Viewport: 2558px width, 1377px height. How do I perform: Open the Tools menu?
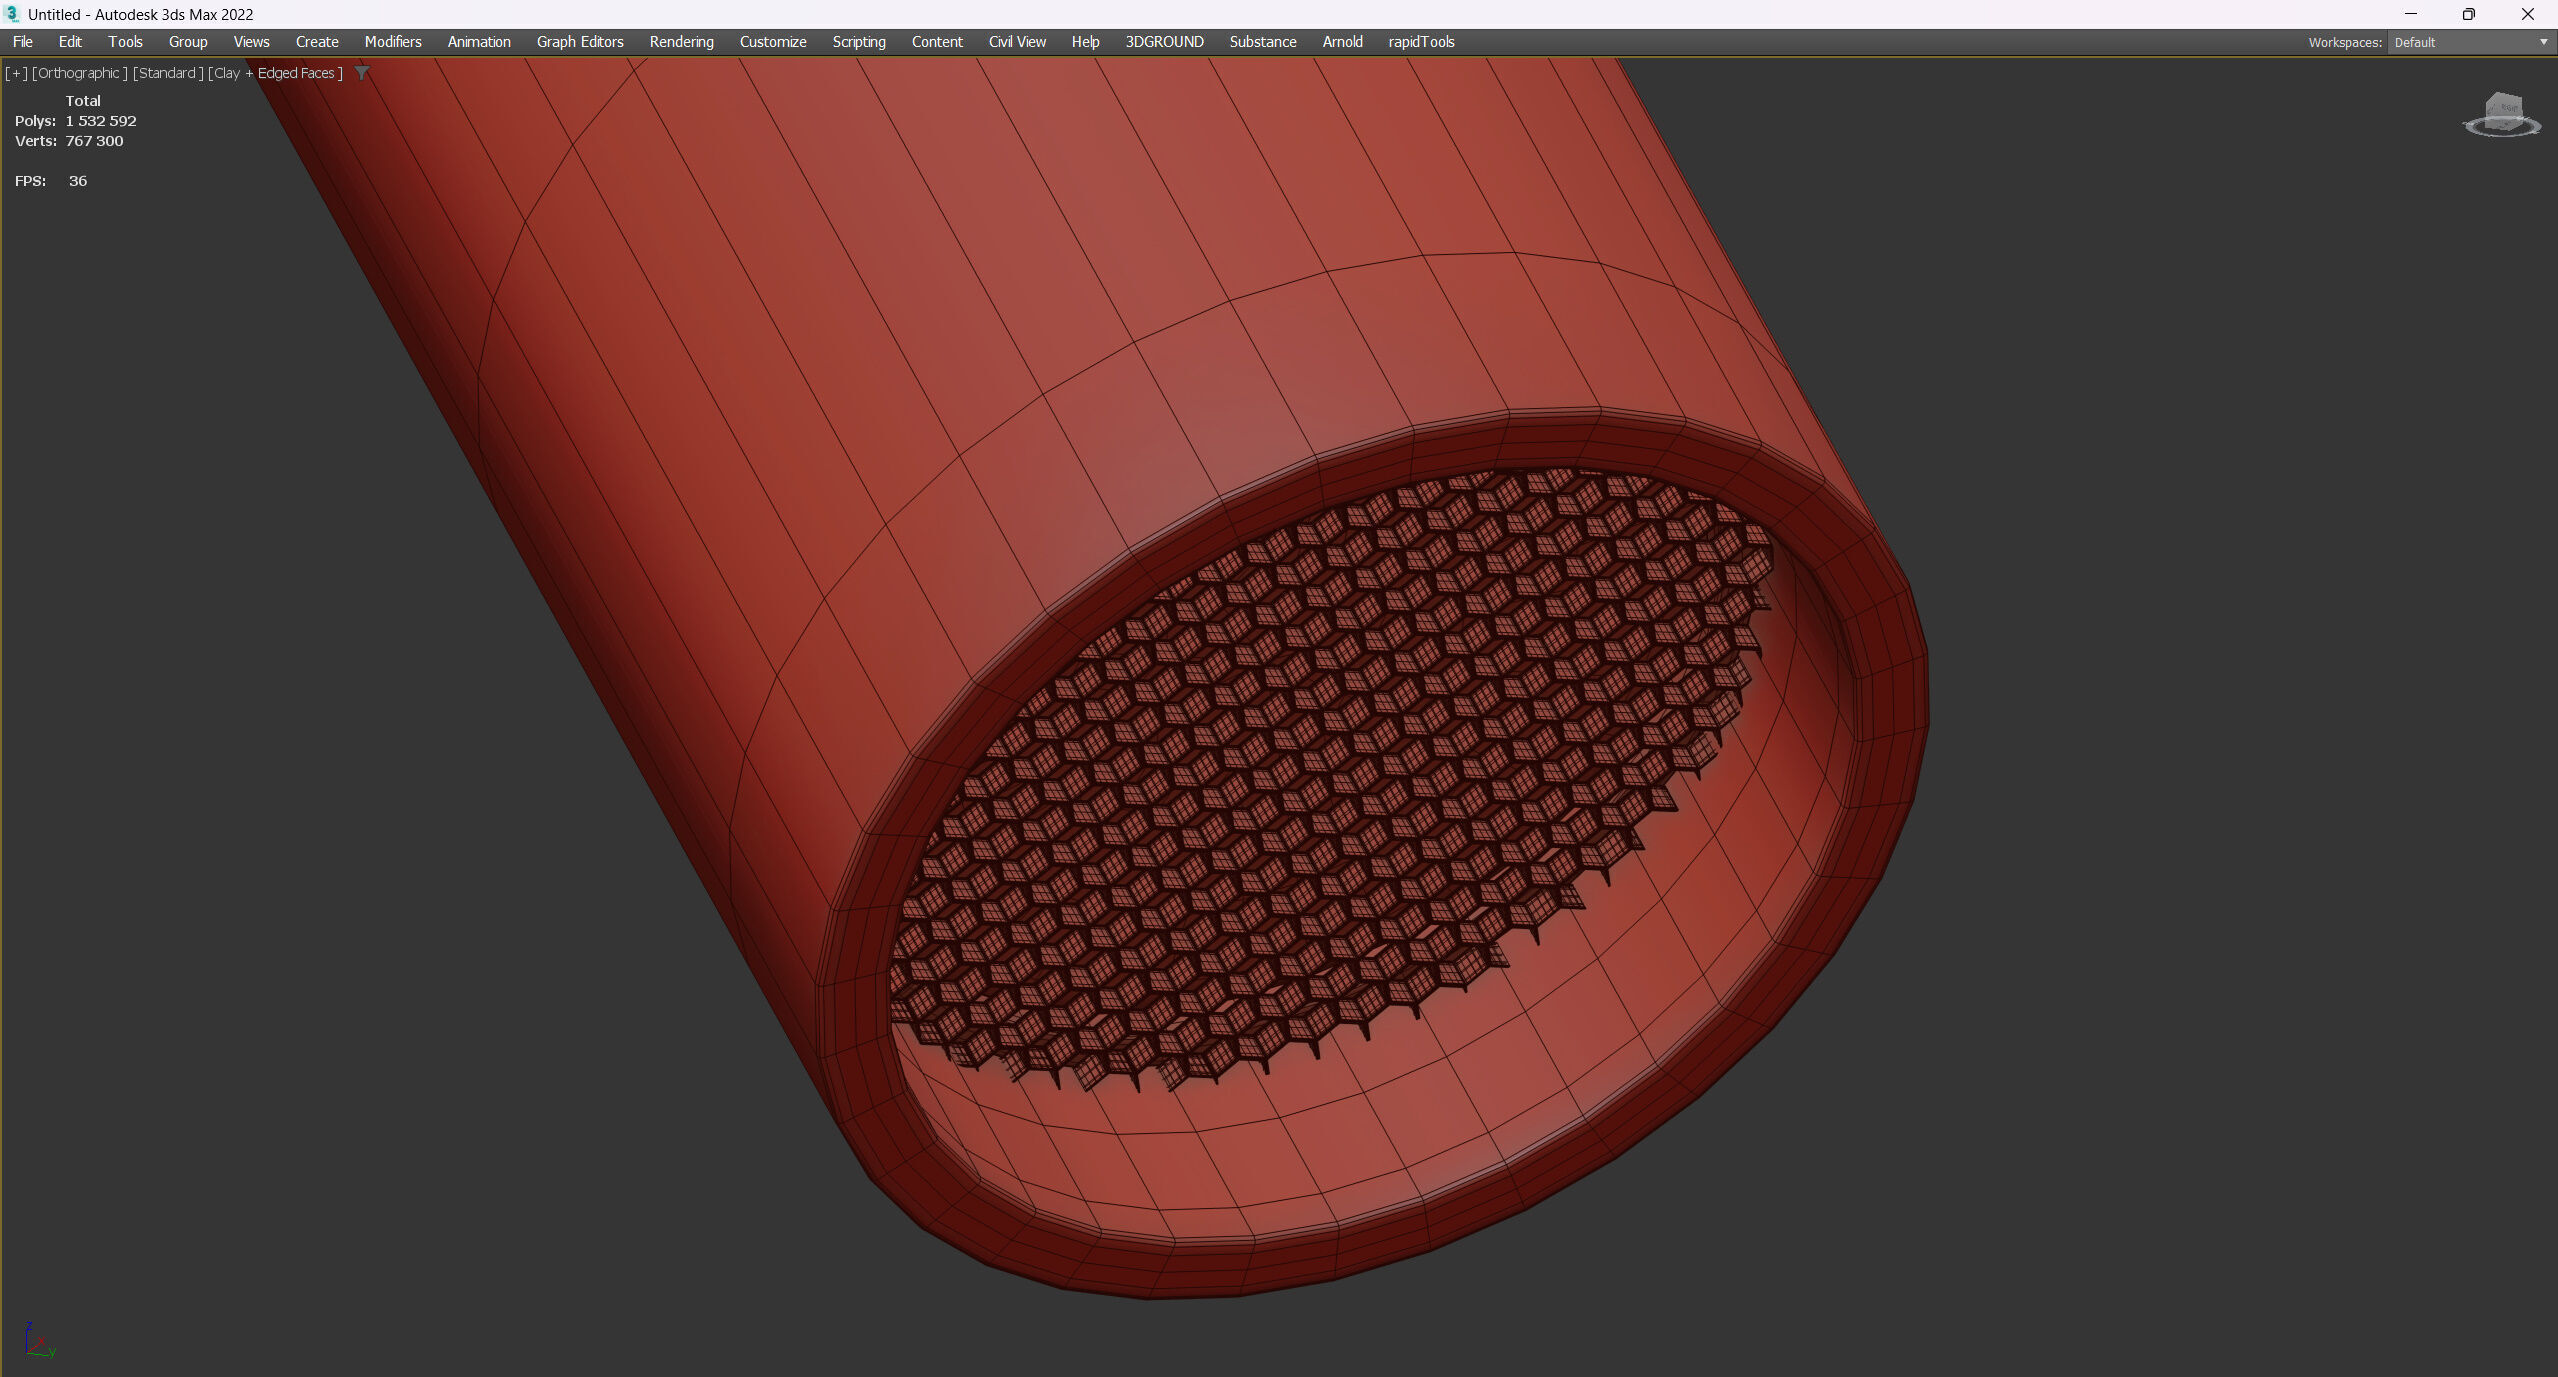tap(125, 42)
